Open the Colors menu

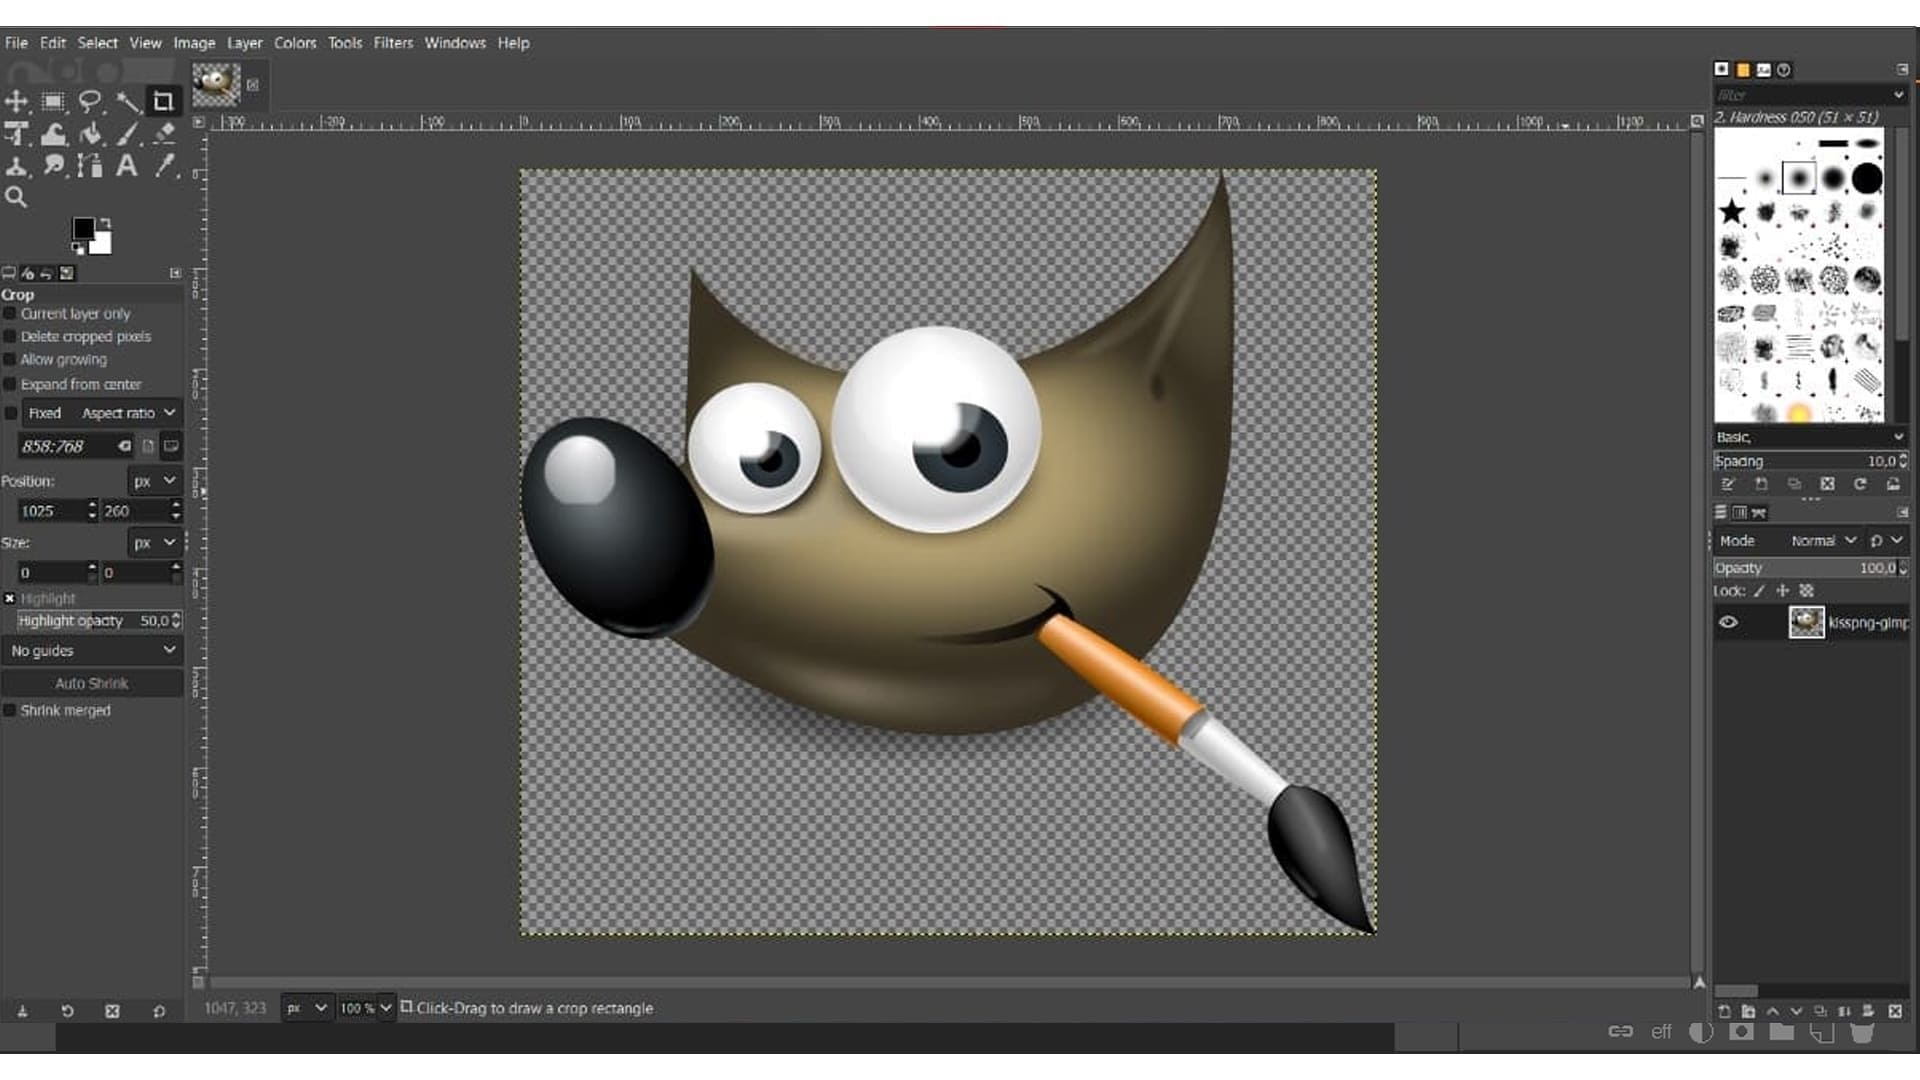click(x=295, y=43)
